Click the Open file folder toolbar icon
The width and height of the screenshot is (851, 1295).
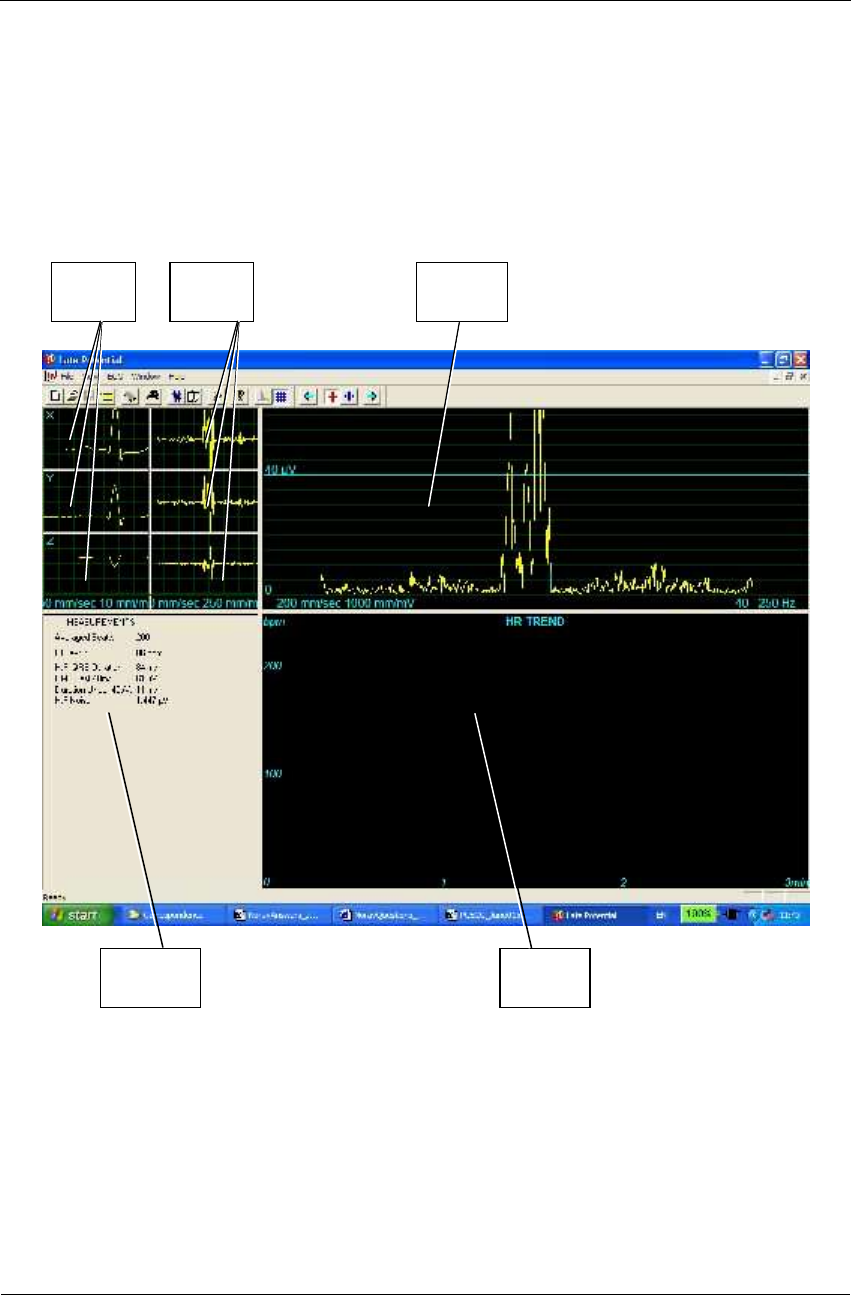tap(73, 396)
